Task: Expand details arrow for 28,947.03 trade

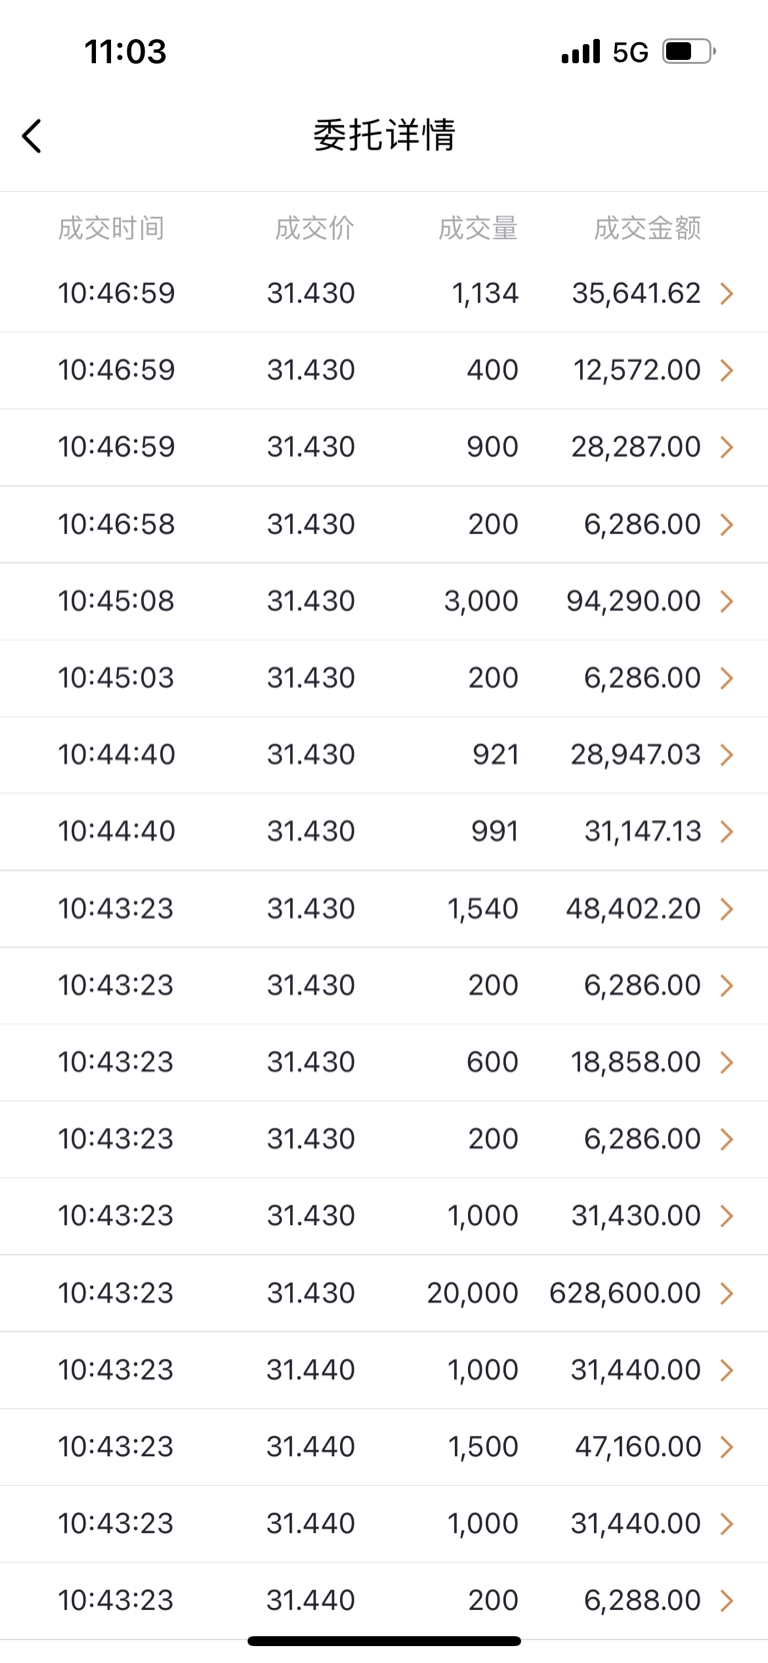Action: coord(727,755)
